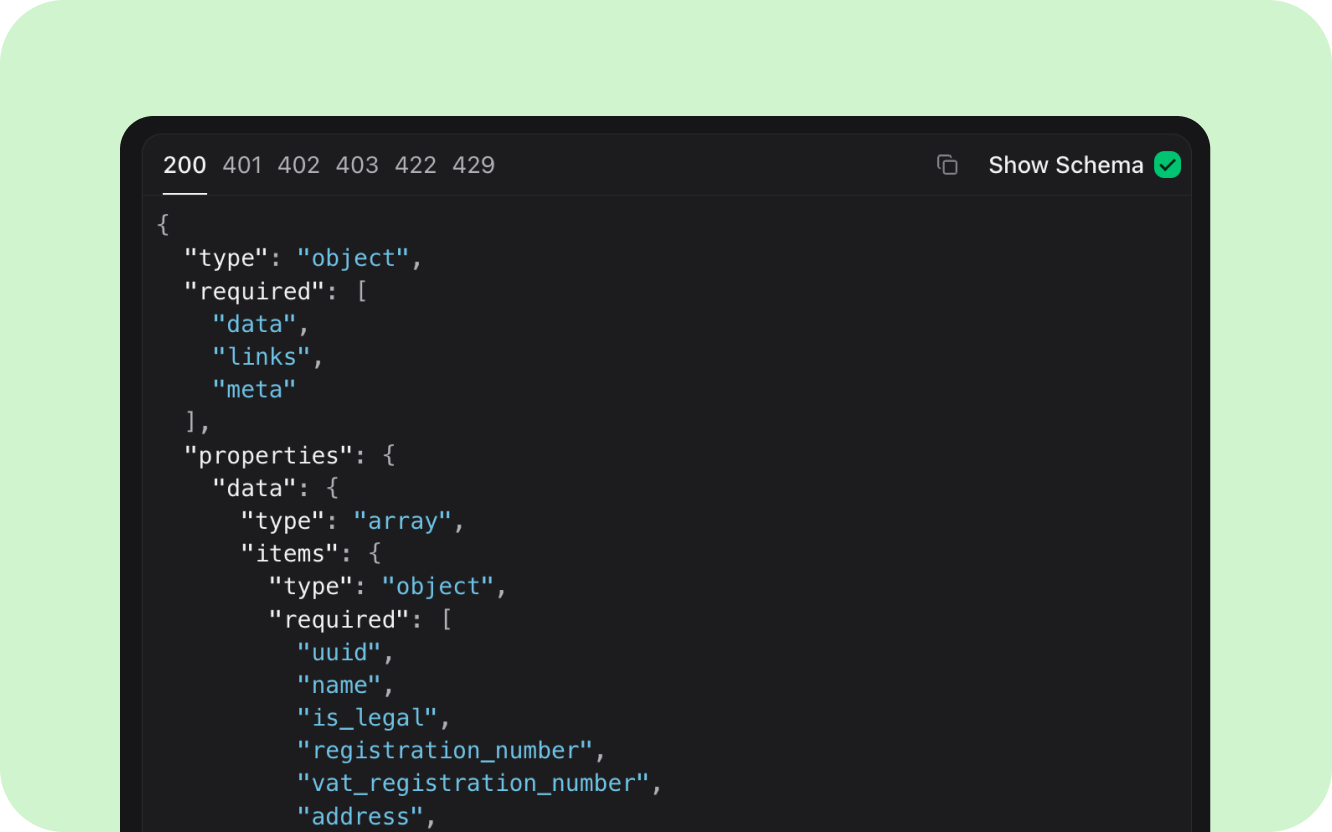Viewport: 1332px width, 832px height.
Task: Click the "items" key
Action: tap(291, 554)
